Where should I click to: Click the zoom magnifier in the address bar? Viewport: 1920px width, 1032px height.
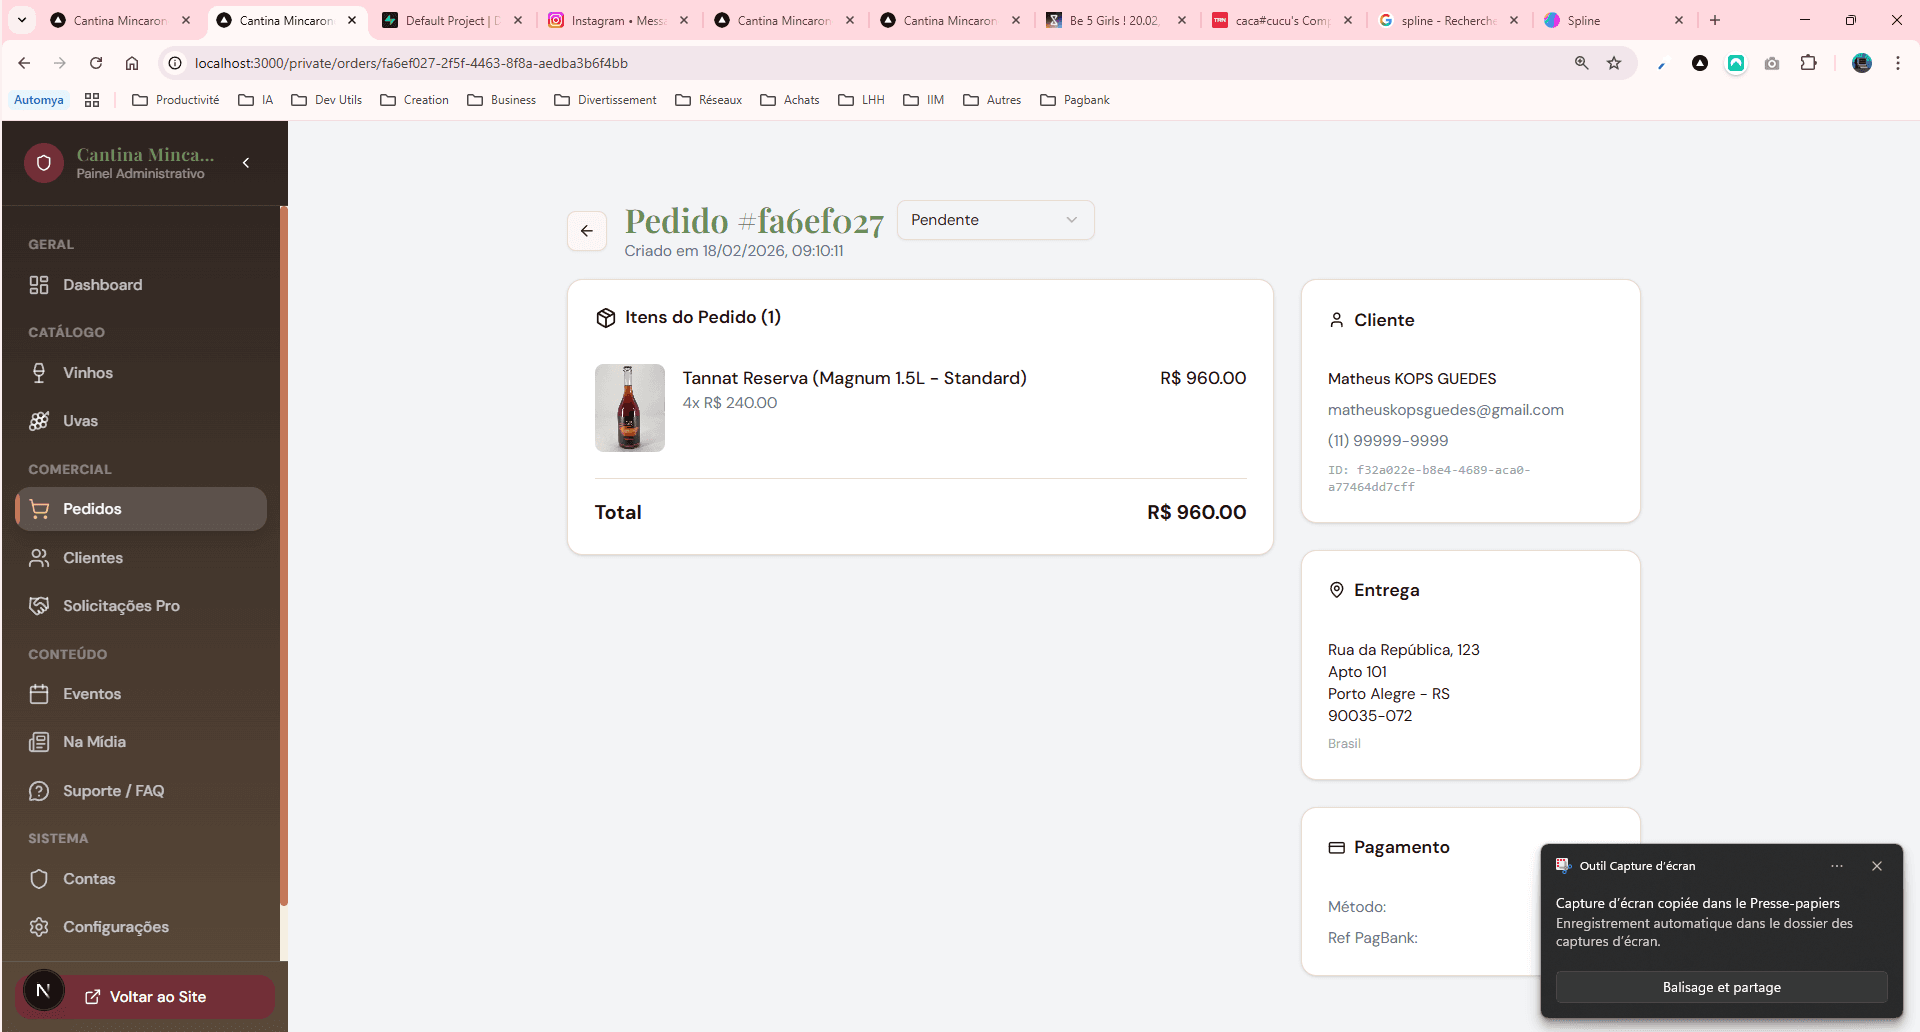tap(1582, 63)
